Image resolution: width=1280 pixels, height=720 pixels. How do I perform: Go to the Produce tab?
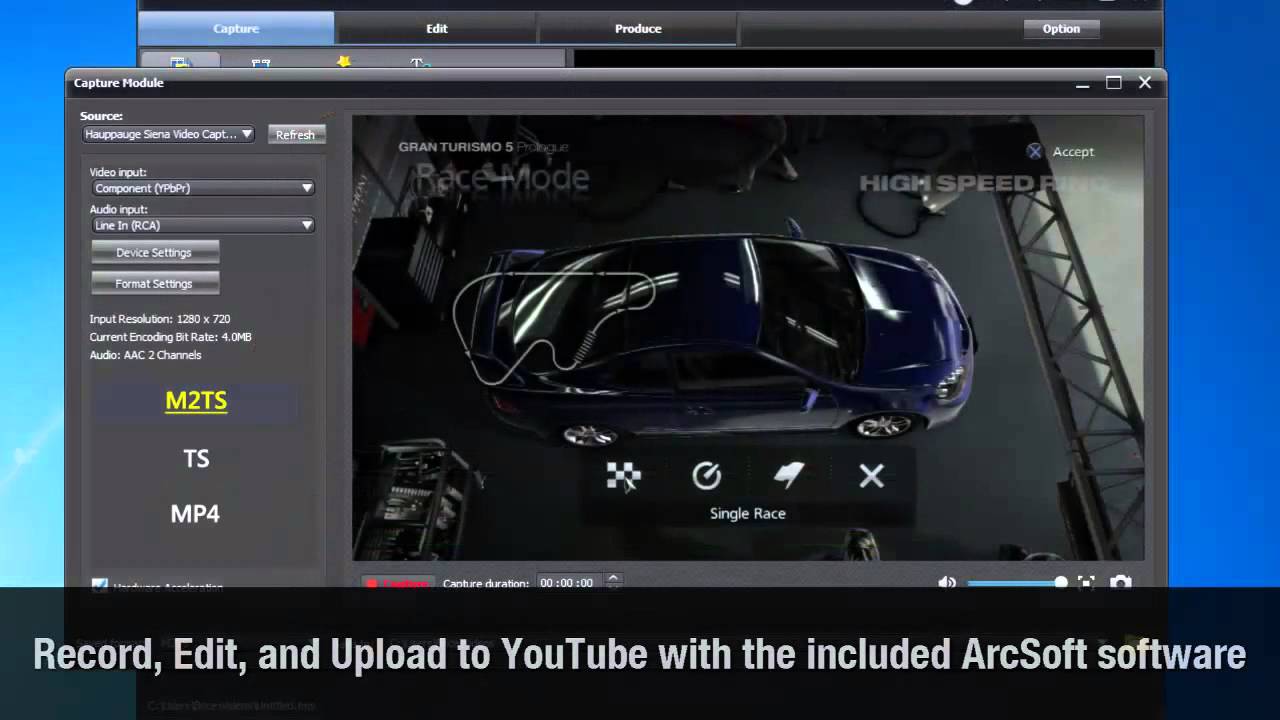point(638,29)
